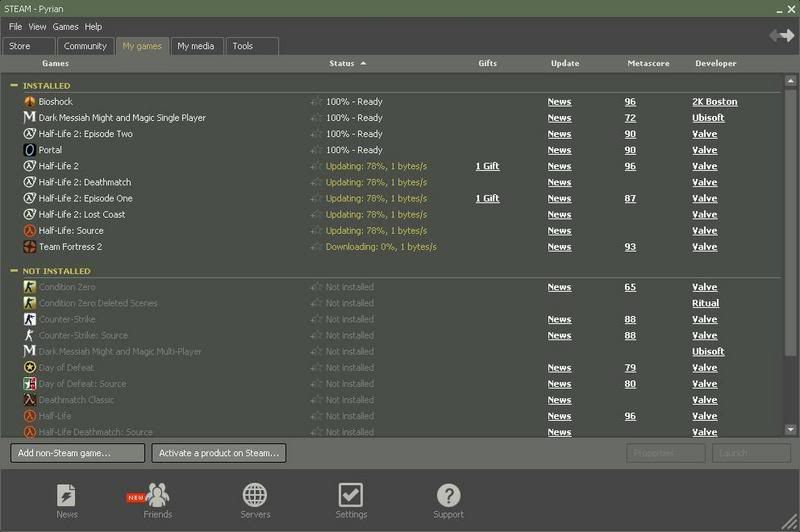Click the Condition Zero icon
This screenshot has width=800, height=532.
pyautogui.click(x=30, y=287)
